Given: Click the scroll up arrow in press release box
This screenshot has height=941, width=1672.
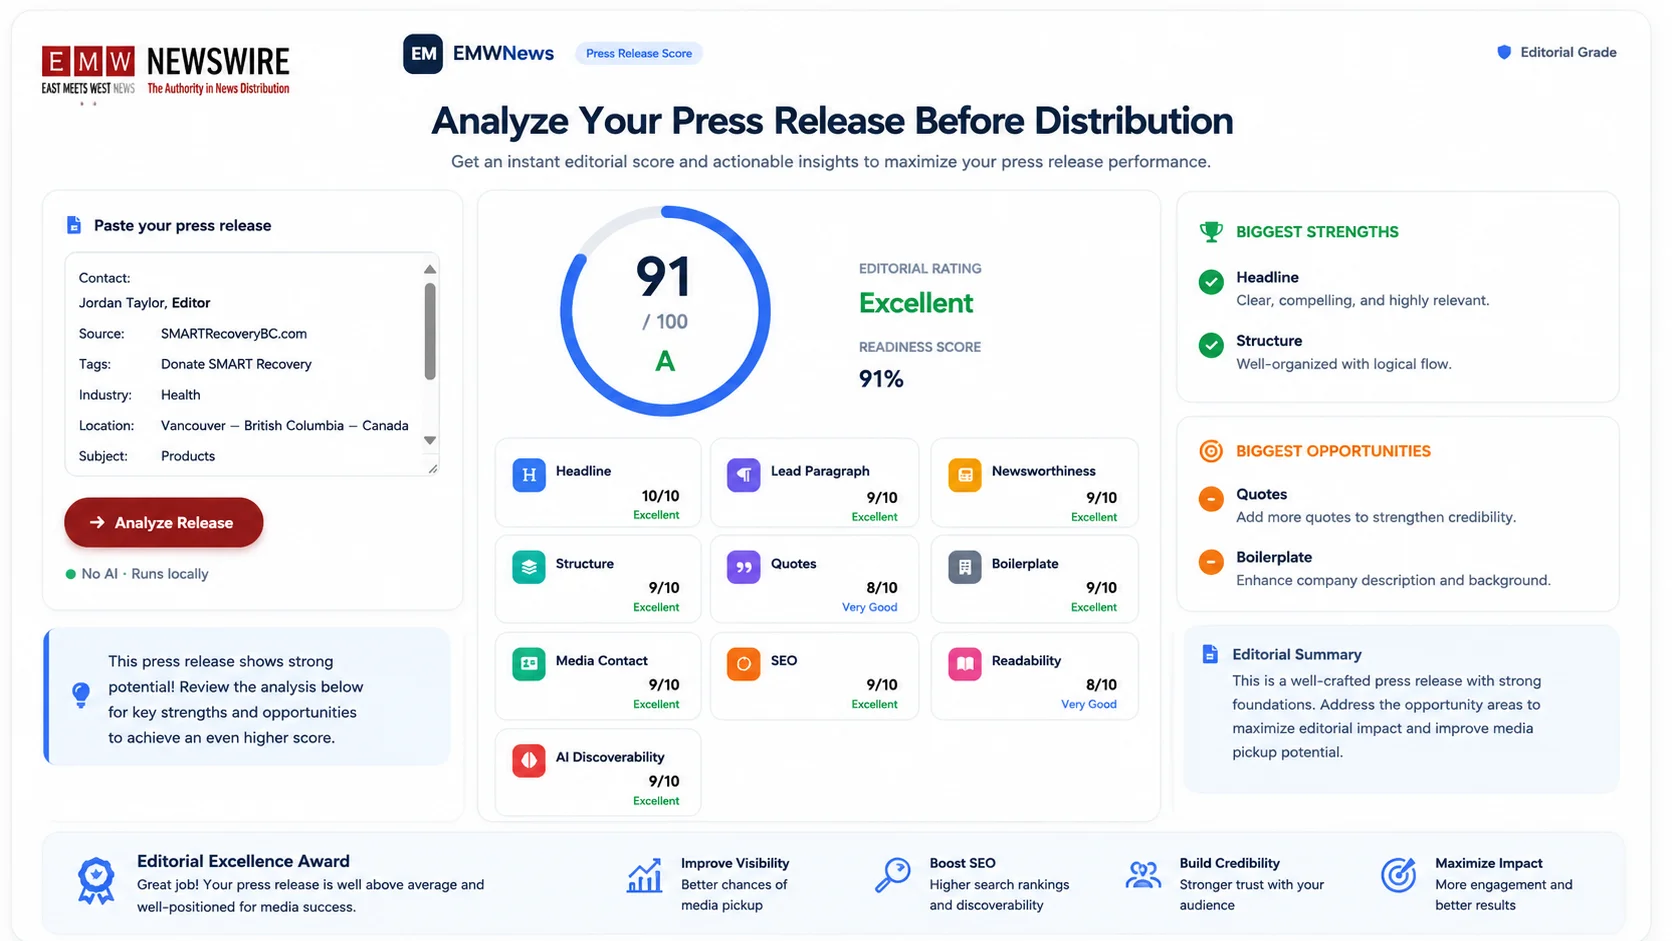Looking at the screenshot, I should coord(430,269).
